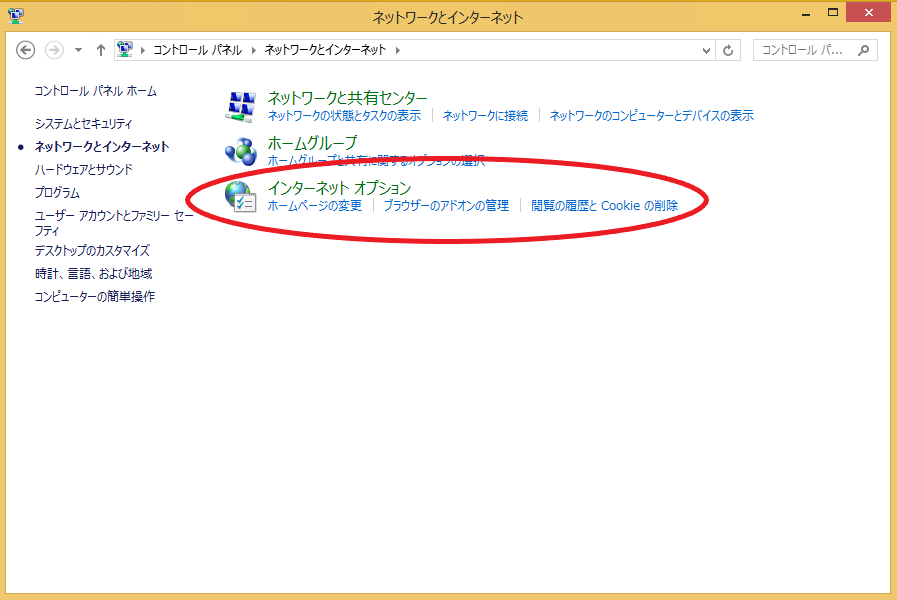This screenshot has height=600, width=897.
Task: Open ネットワークに接続 link
Action: click(485, 116)
